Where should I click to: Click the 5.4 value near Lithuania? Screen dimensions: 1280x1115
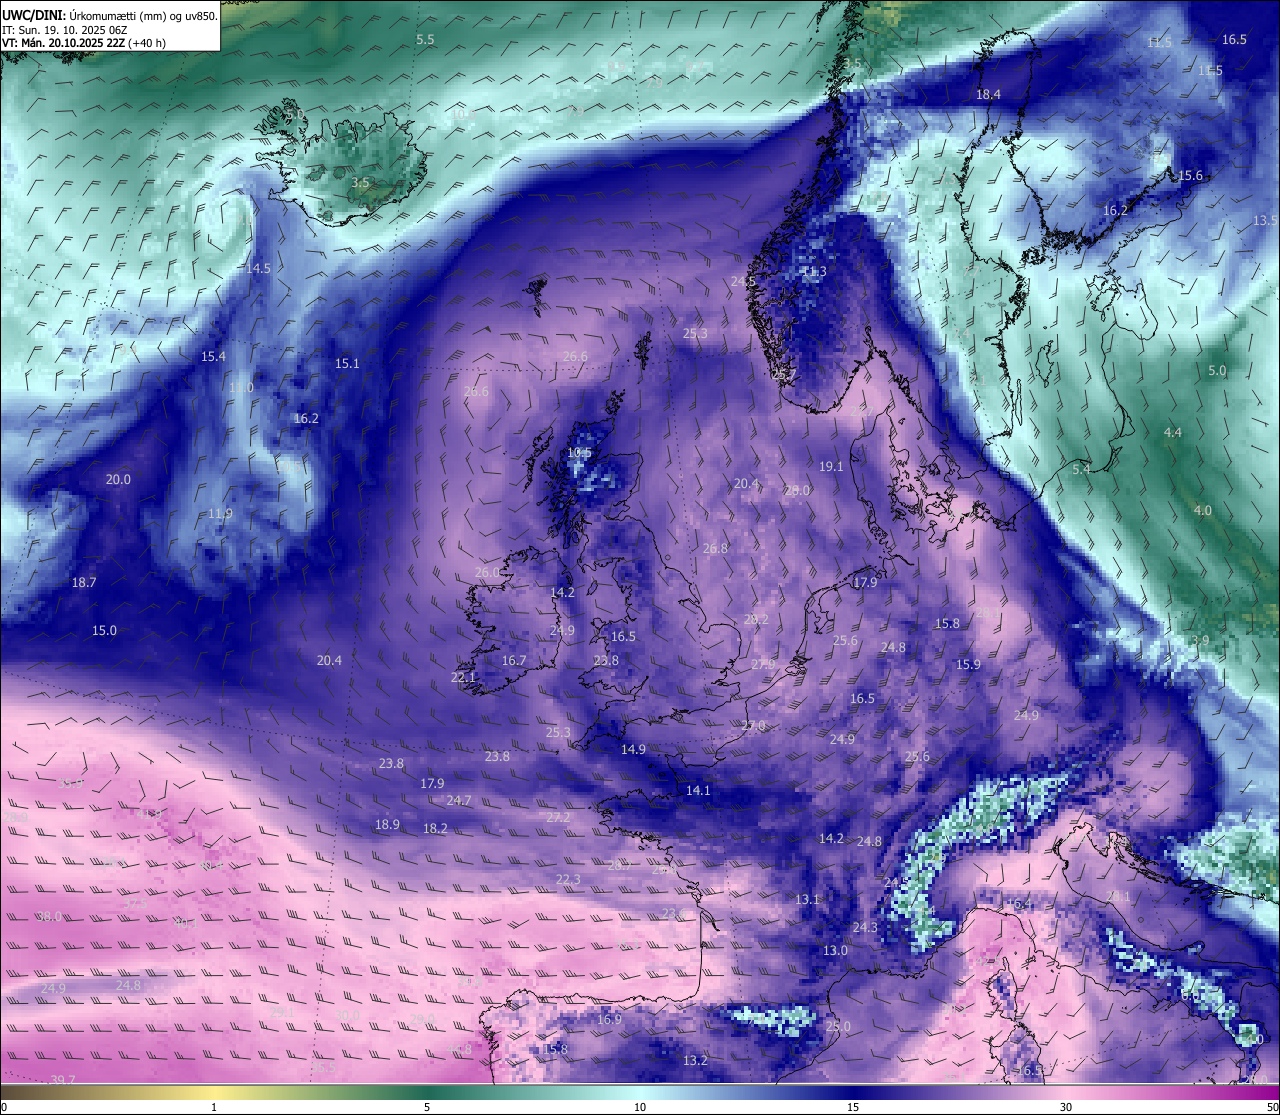tap(1081, 469)
